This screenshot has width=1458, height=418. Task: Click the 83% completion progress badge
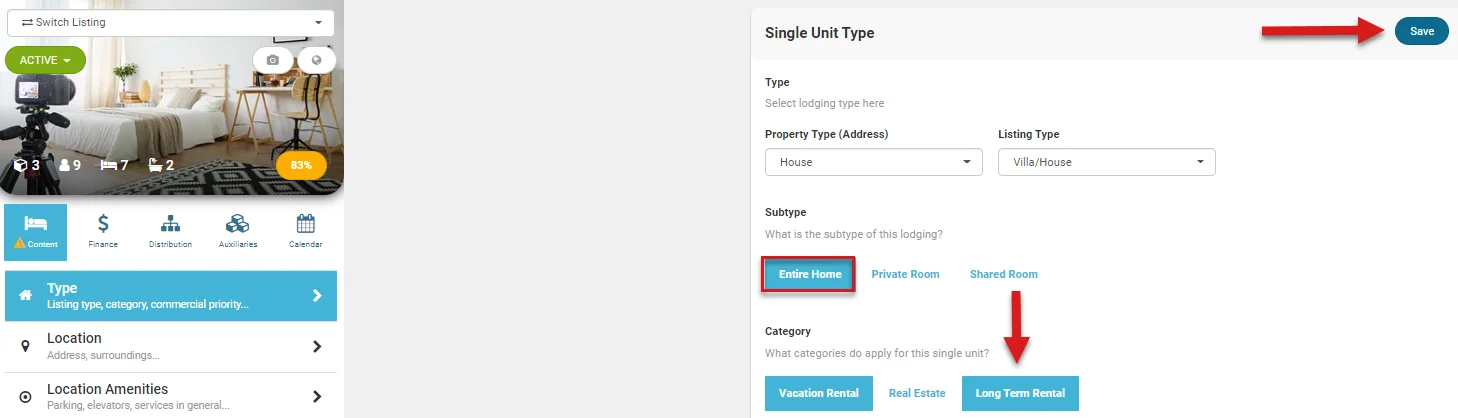point(301,165)
